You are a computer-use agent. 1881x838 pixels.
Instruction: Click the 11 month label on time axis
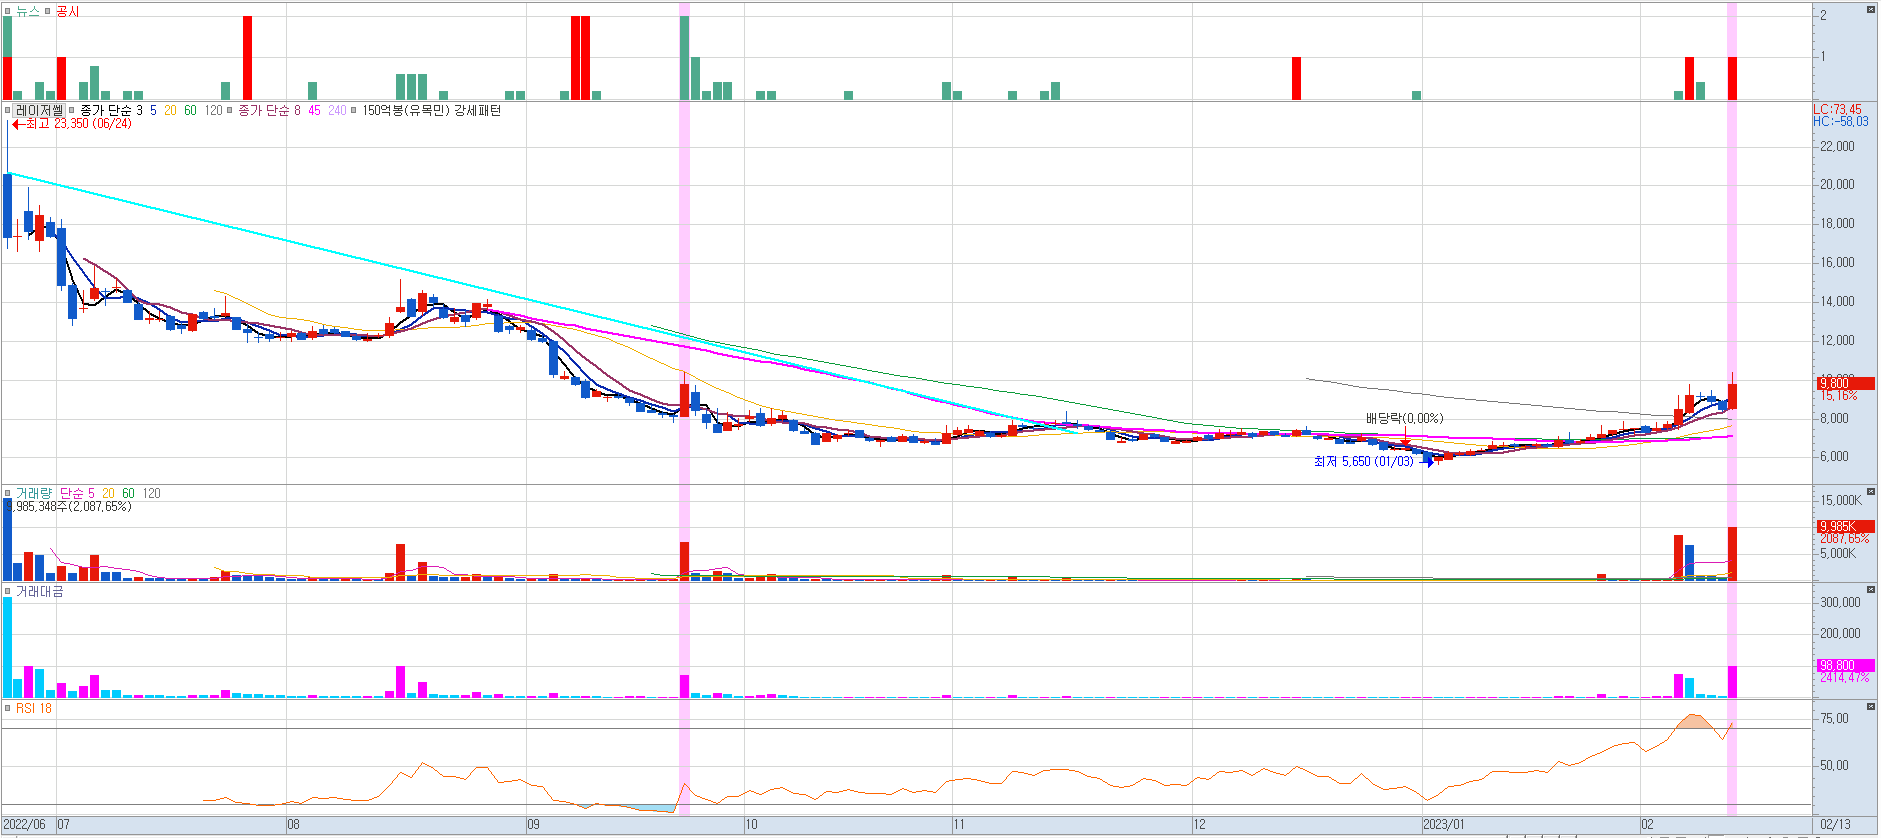959,824
